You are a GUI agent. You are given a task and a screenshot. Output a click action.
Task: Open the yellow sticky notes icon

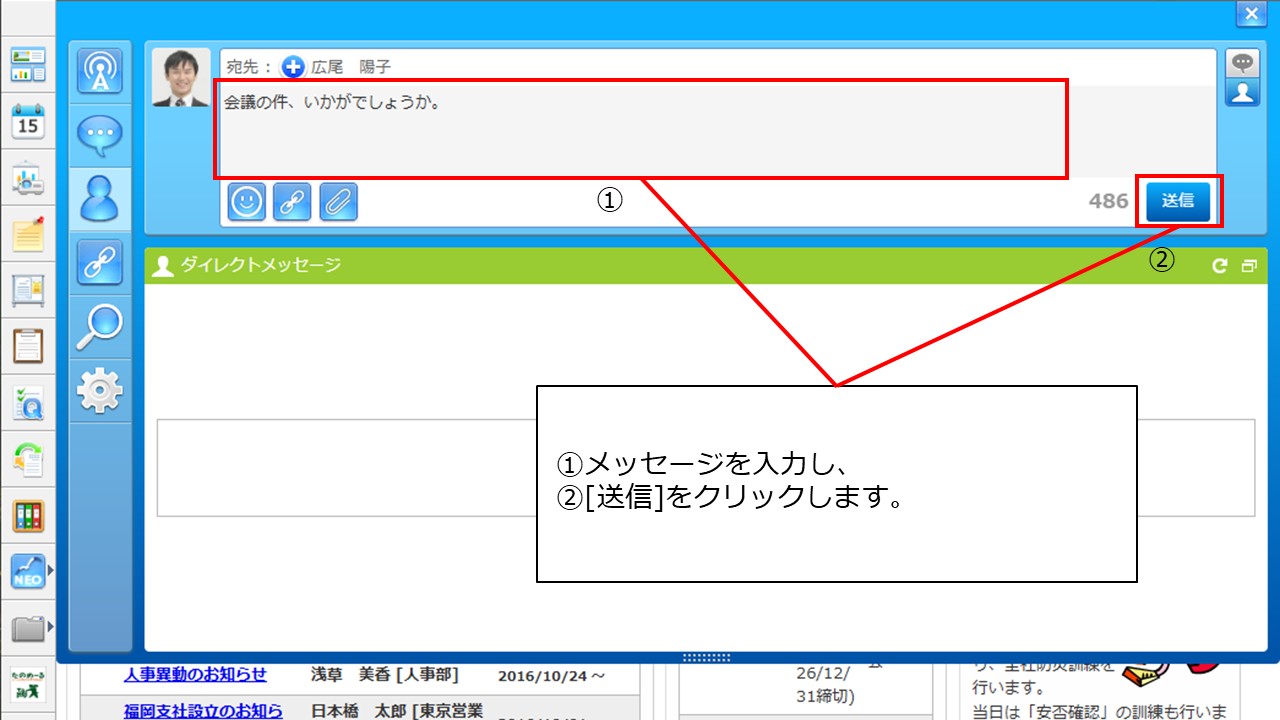28,234
